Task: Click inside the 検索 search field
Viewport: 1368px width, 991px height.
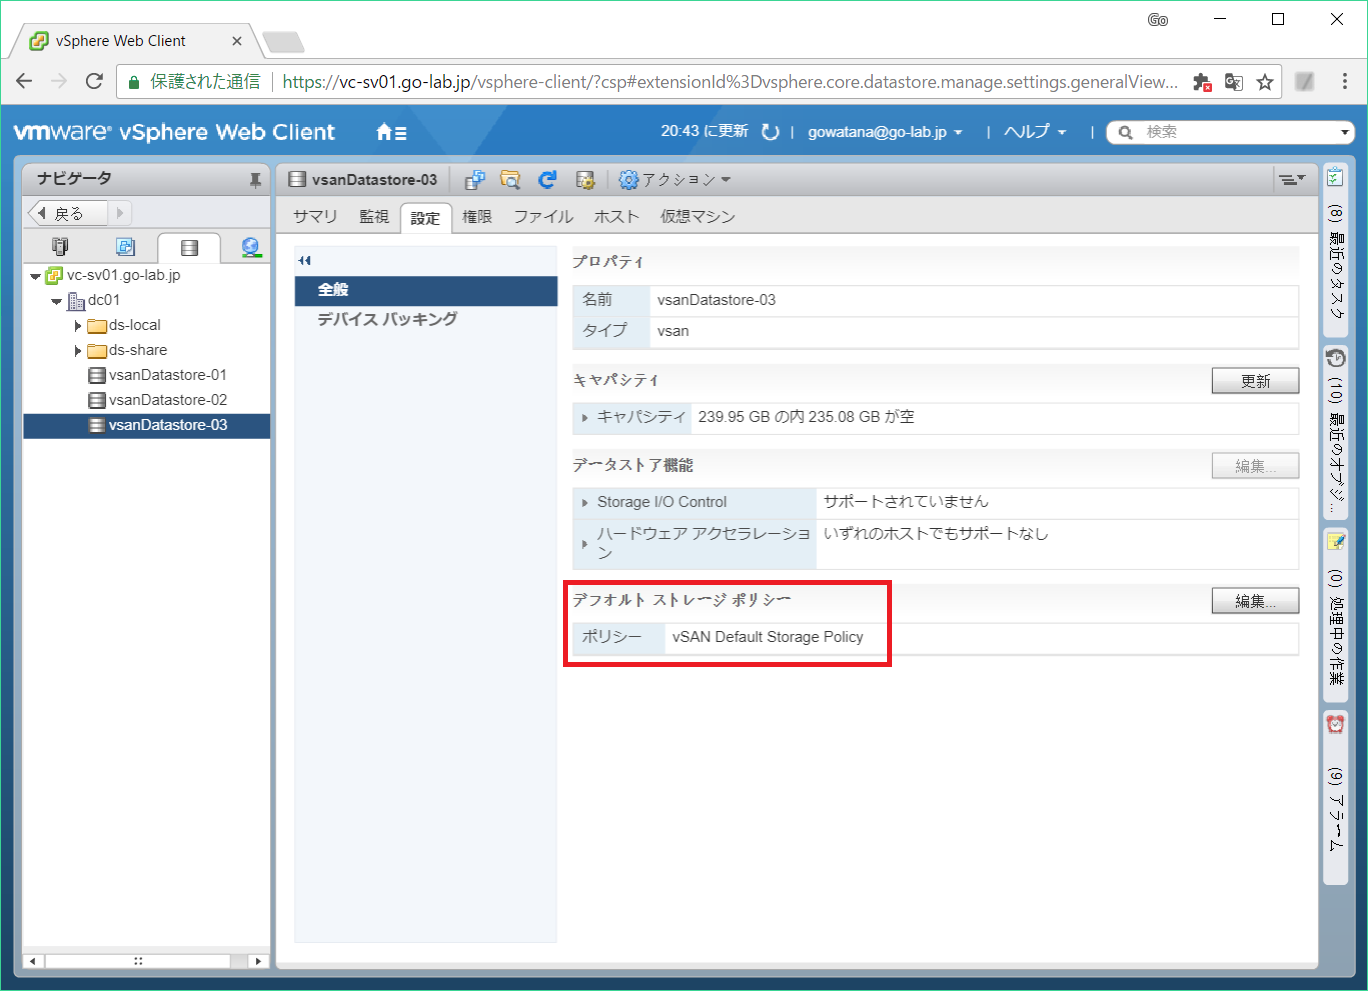Action: (x=1235, y=132)
